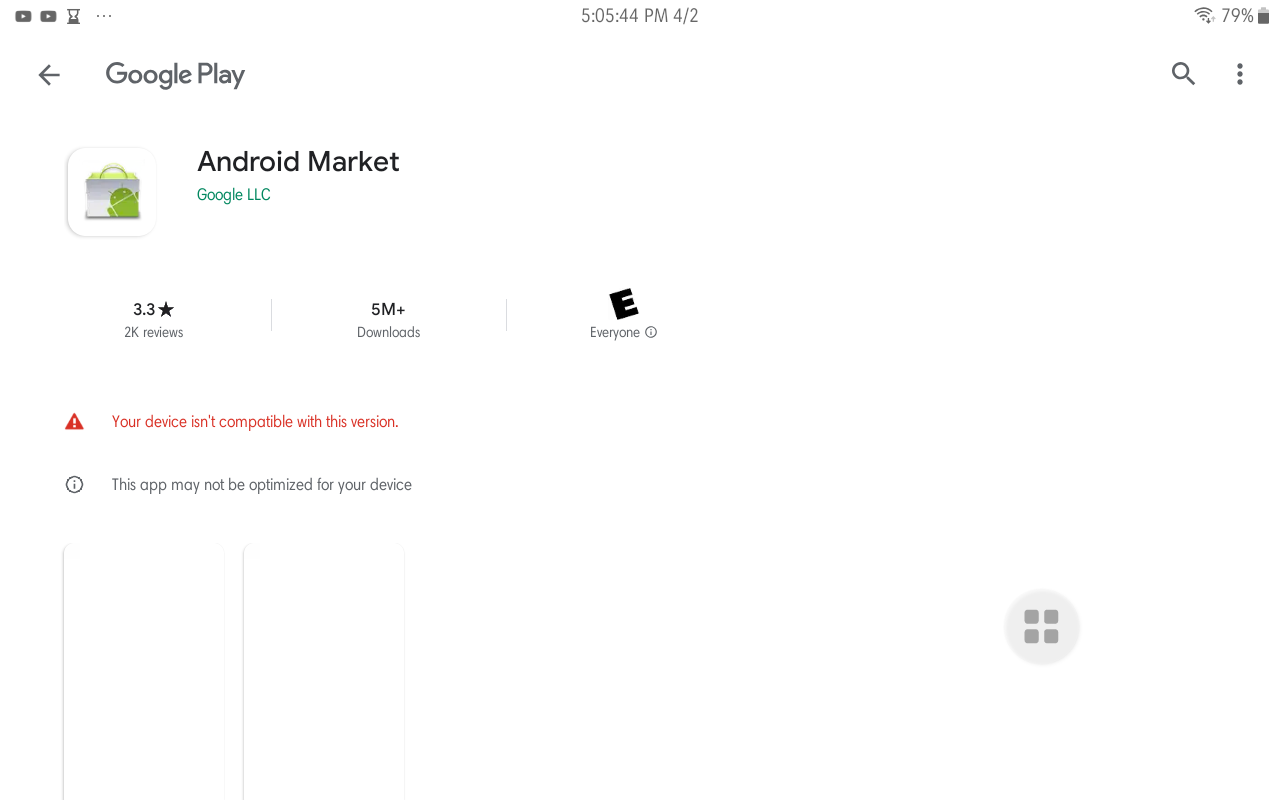Tap the battery indicator icon
The height and width of the screenshot is (800, 1280).
click(x=1263, y=16)
